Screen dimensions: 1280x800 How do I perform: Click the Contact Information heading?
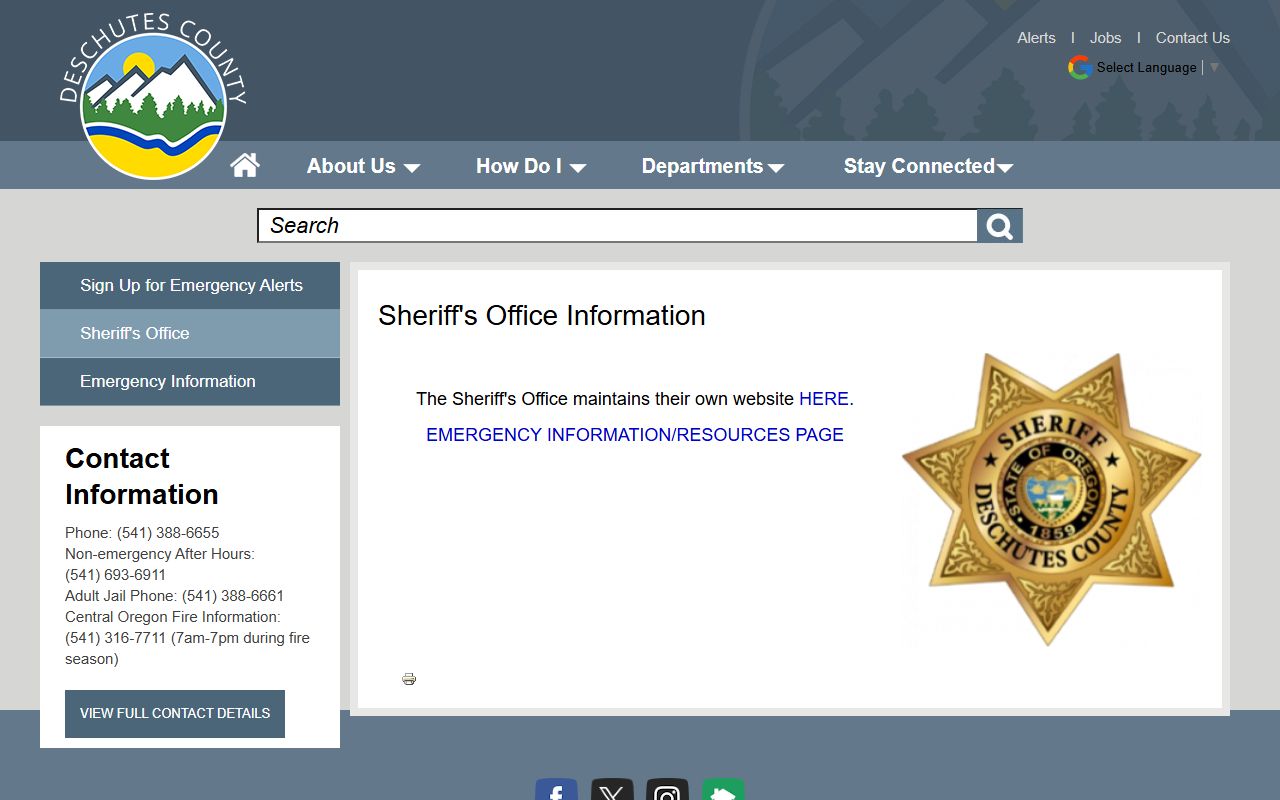[142, 476]
